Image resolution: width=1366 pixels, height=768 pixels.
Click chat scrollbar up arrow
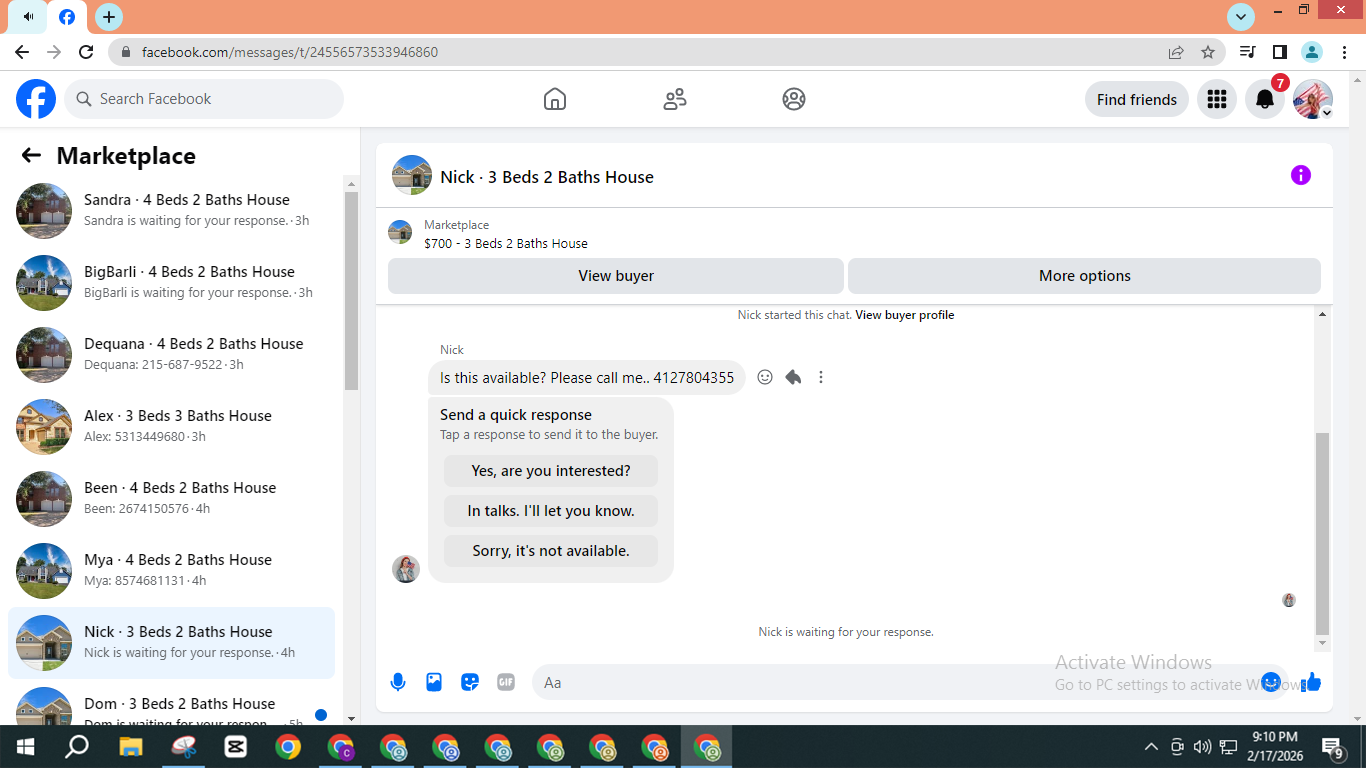coord(1323,314)
